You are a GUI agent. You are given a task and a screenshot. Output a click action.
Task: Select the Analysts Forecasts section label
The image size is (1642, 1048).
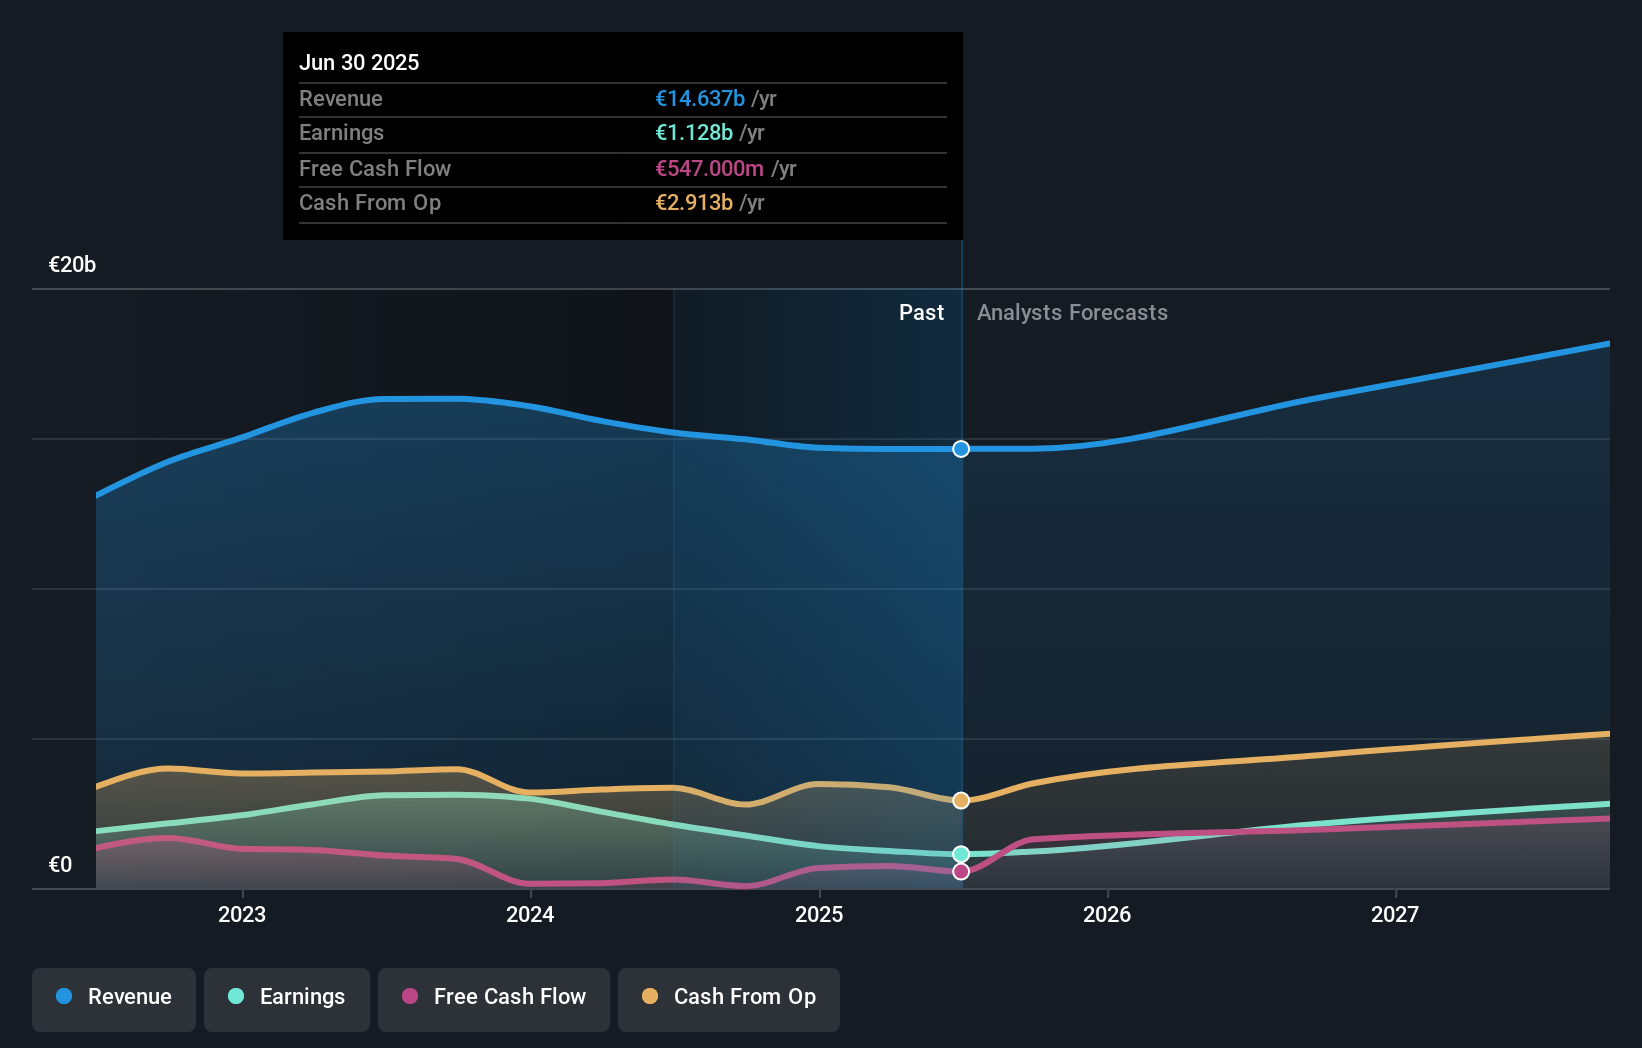coord(1071,312)
